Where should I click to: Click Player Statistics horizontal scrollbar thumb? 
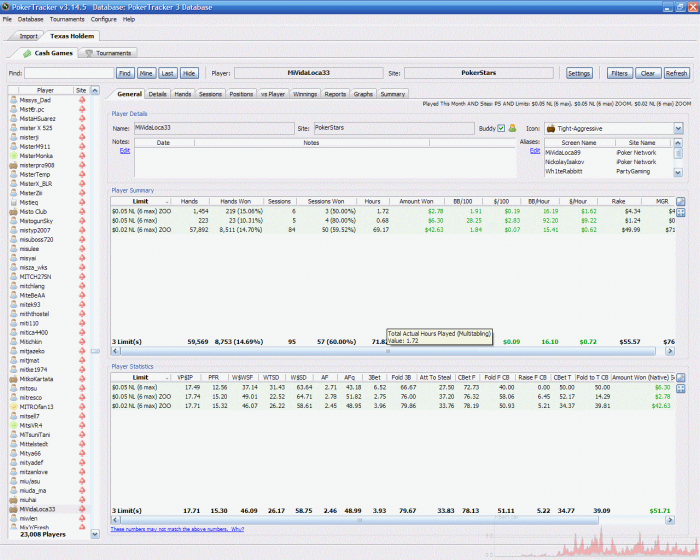click(359, 520)
